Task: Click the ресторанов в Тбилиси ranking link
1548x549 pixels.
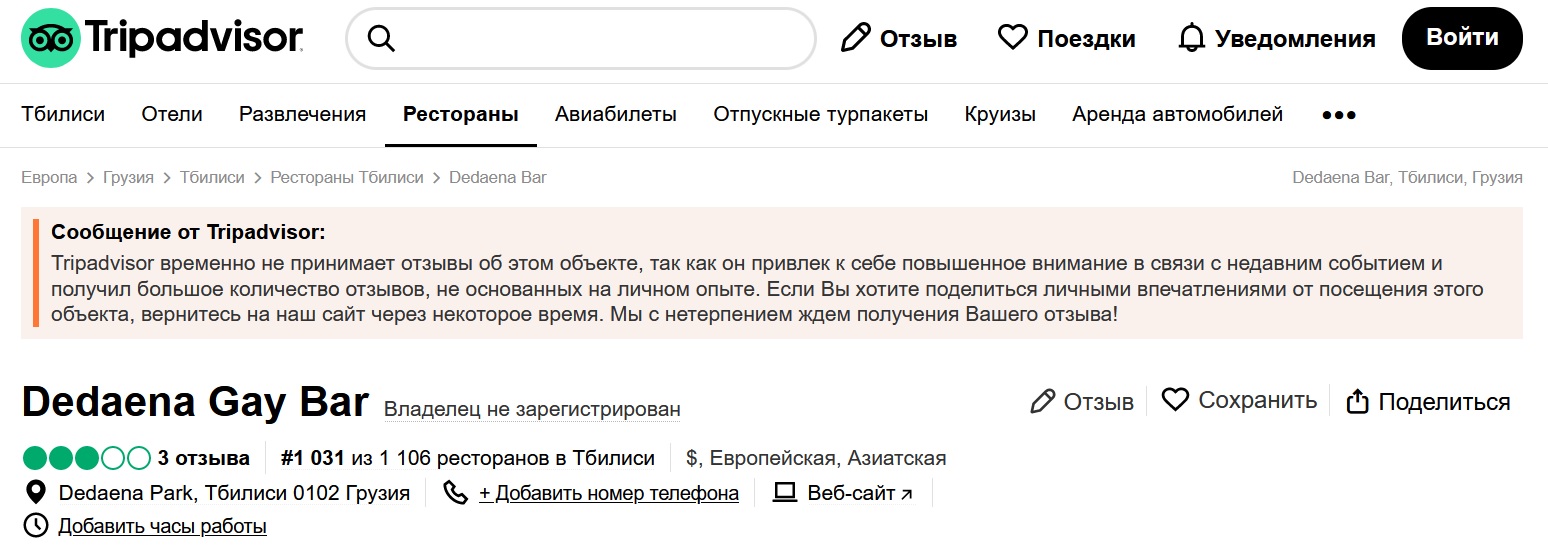Action: click(468, 459)
